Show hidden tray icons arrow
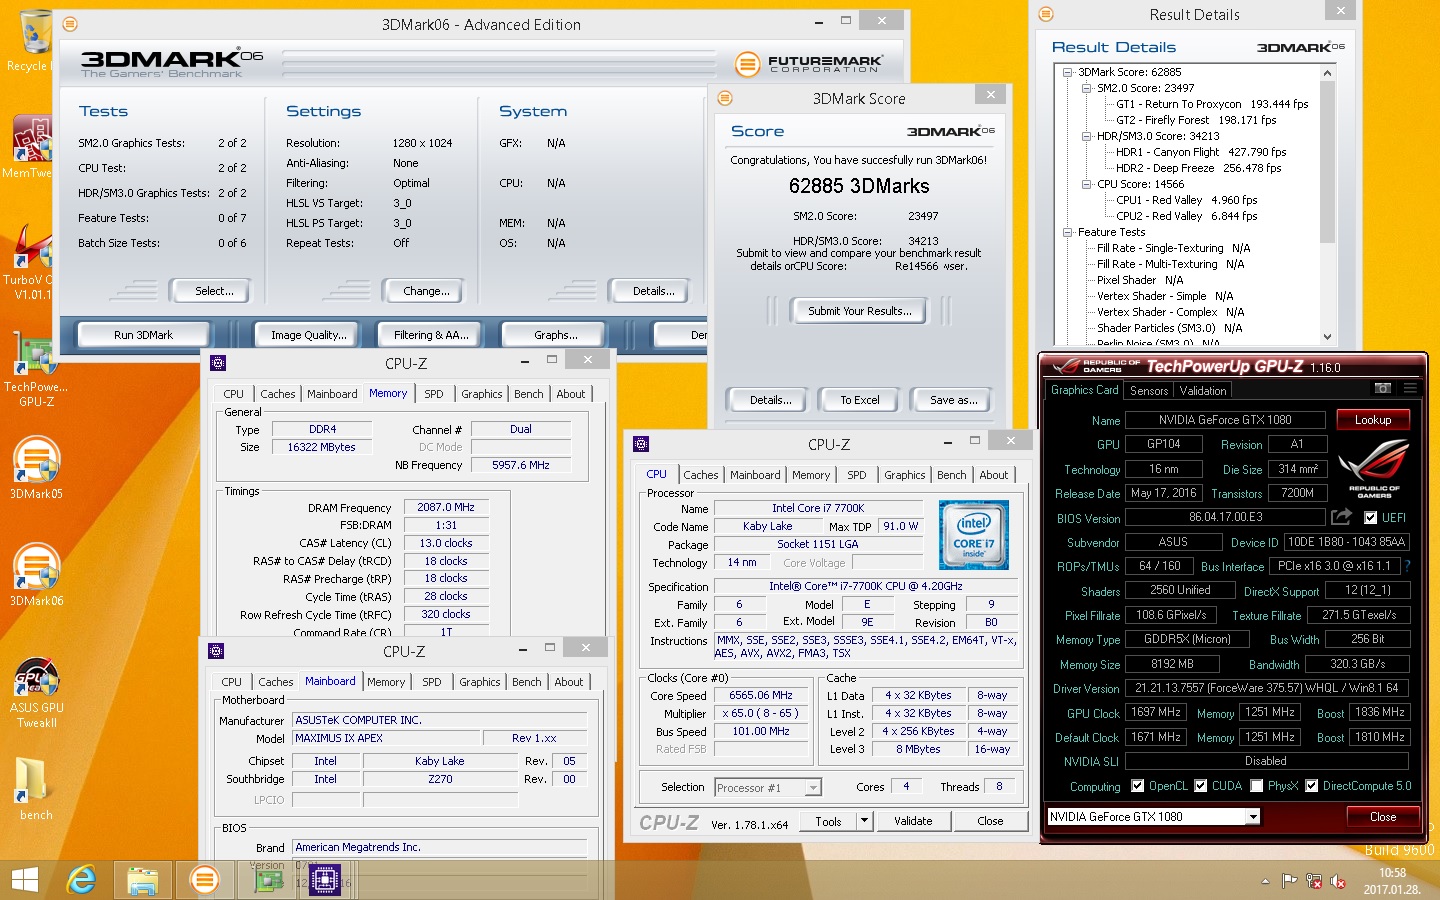 tap(1265, 881)
